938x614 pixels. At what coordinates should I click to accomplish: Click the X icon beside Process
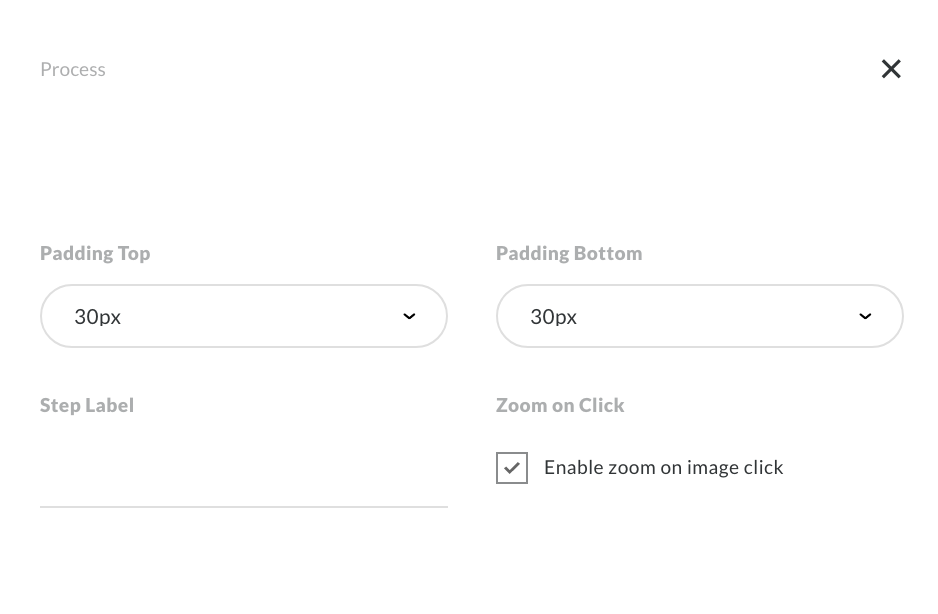coord(891,69)
